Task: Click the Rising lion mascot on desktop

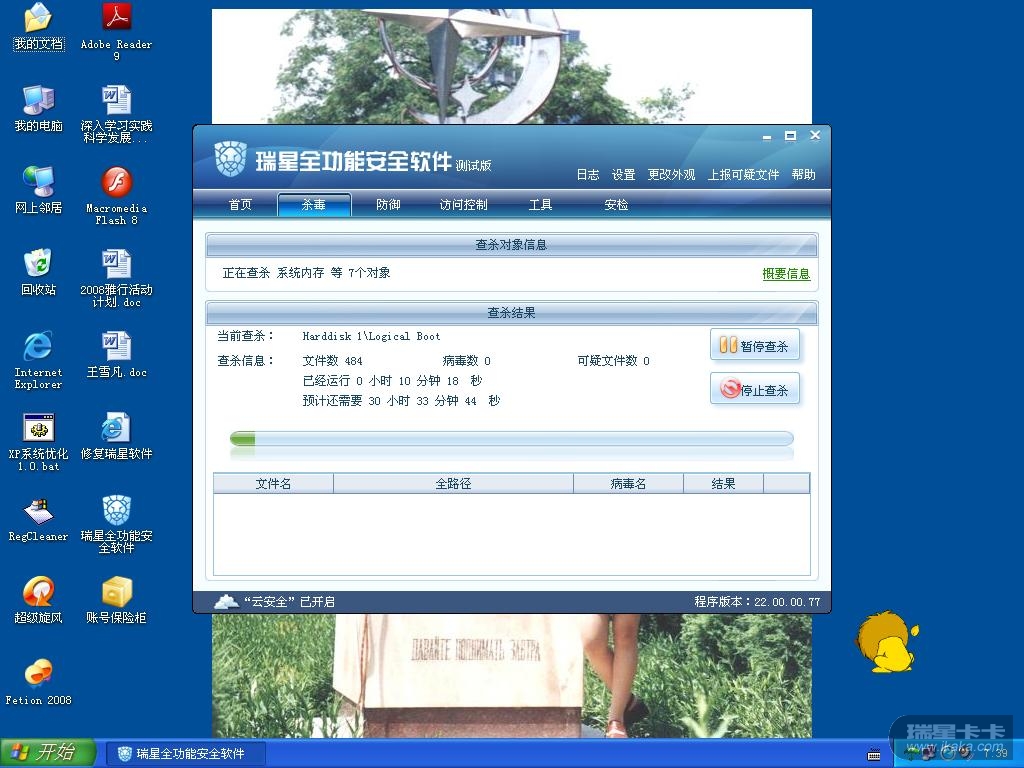Action: 887,642
